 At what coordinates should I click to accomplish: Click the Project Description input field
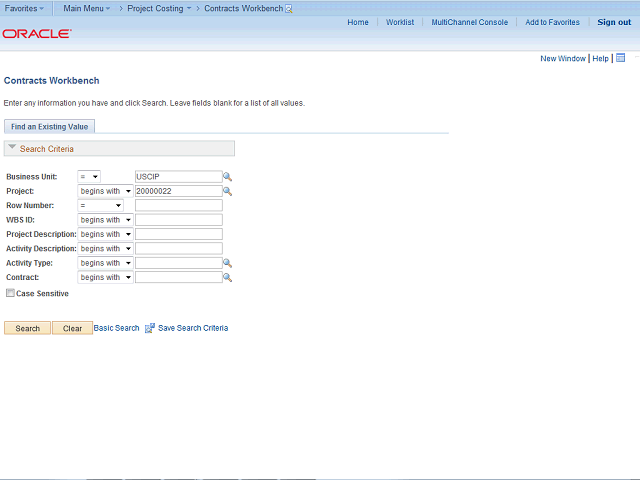click(x=179, y=234)
